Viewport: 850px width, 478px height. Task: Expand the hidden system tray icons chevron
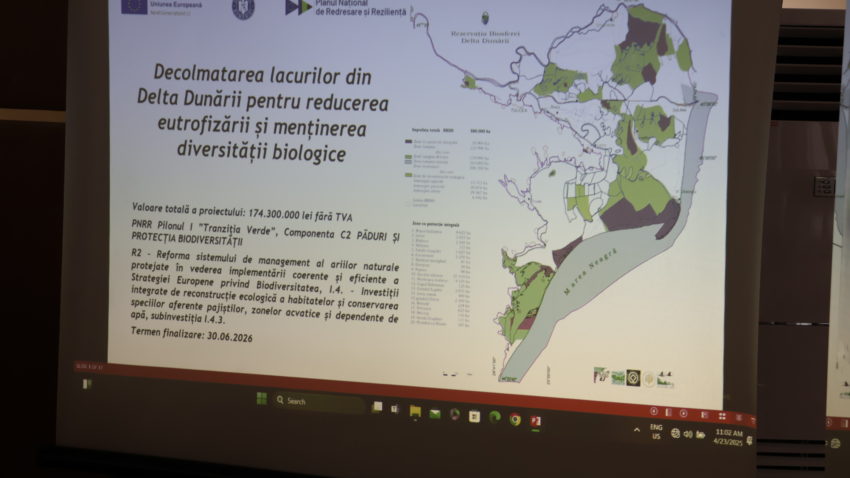pos(637,430)
